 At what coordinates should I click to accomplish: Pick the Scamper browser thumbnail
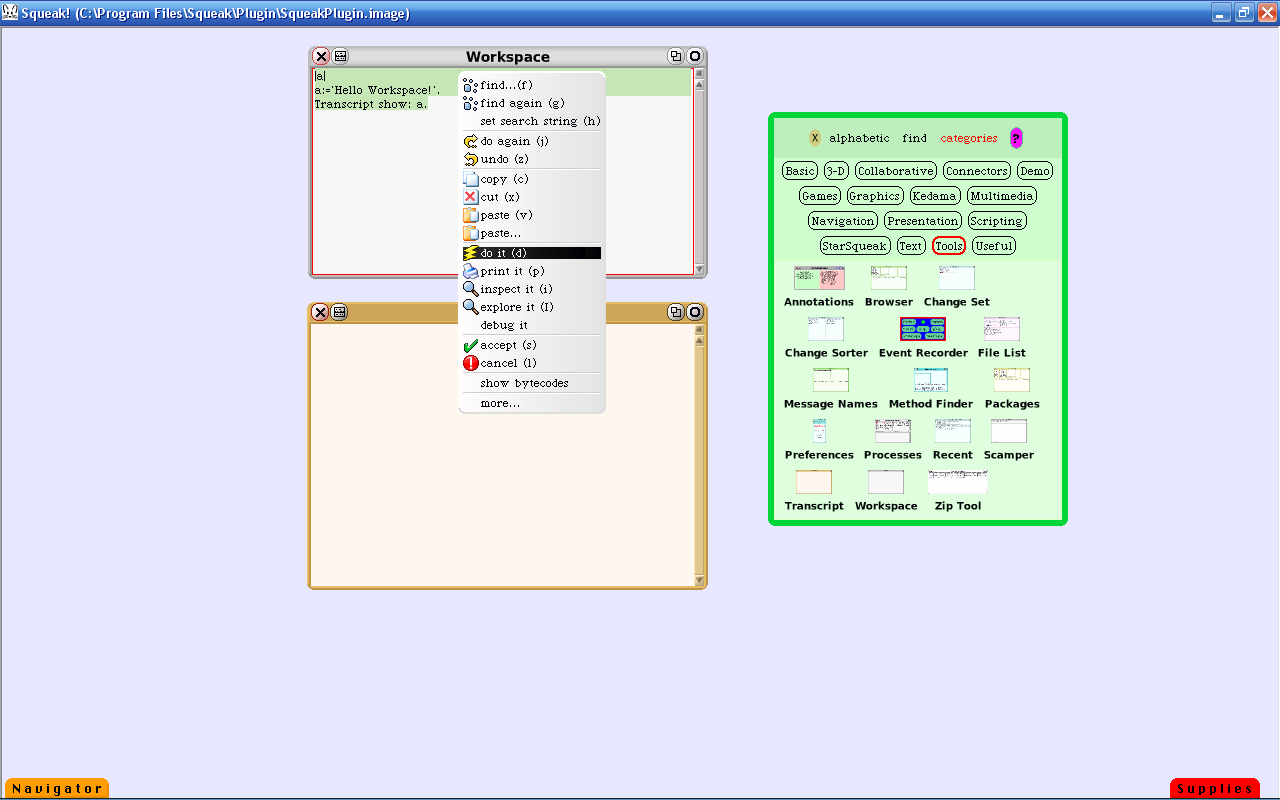(1009, 431)
